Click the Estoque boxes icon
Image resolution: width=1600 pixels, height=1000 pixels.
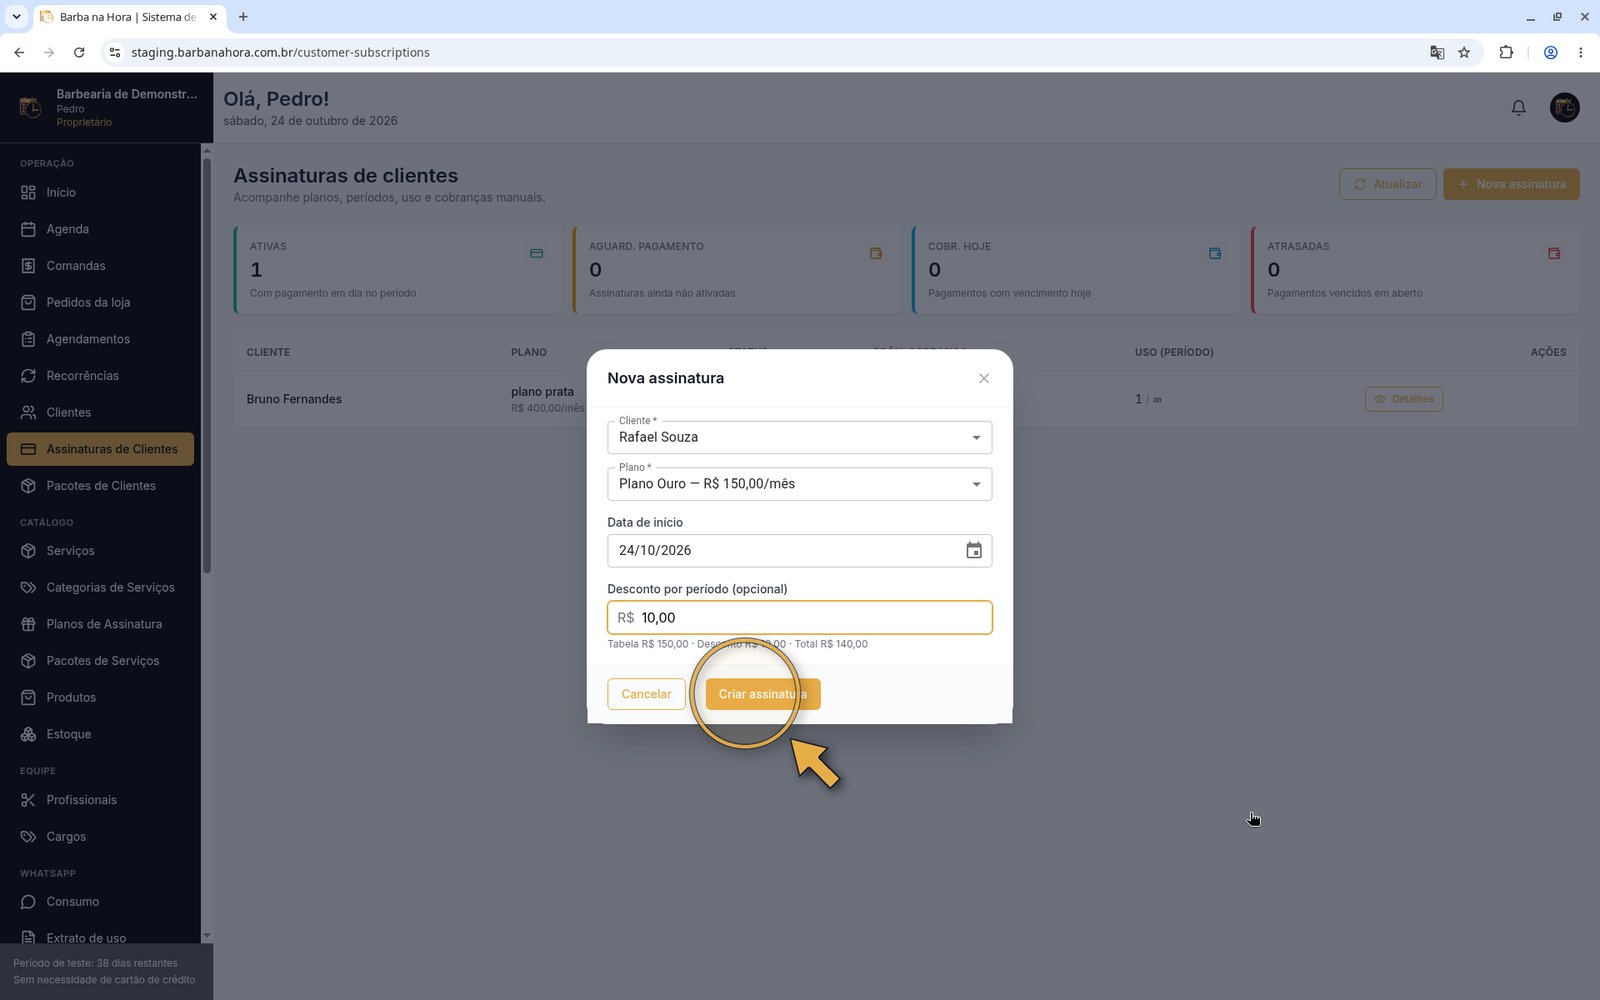tap(28, 734)
